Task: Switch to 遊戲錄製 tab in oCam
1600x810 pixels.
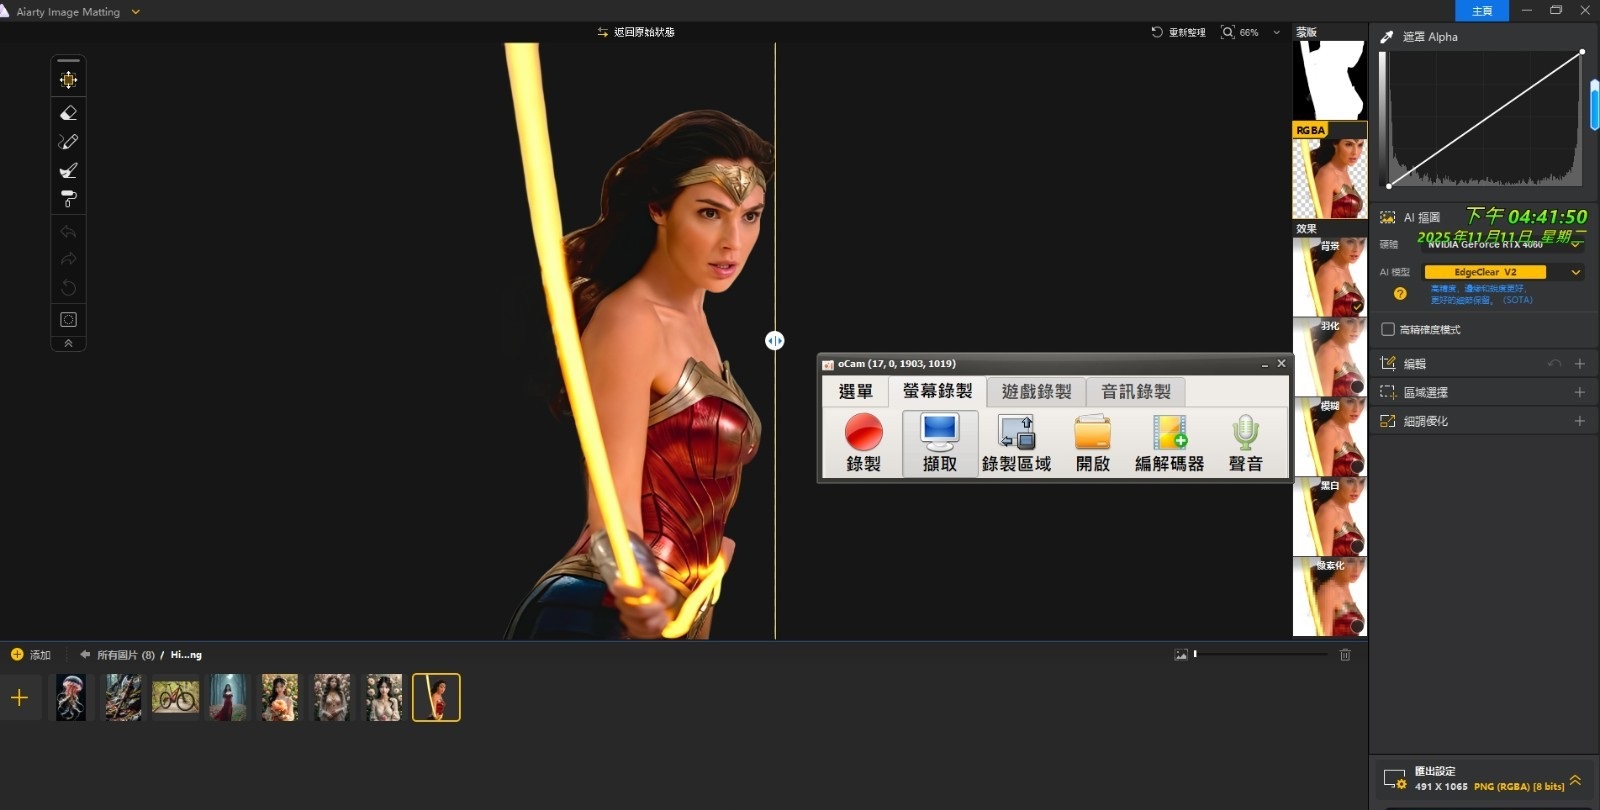Action: click(x=1036, y=392)
